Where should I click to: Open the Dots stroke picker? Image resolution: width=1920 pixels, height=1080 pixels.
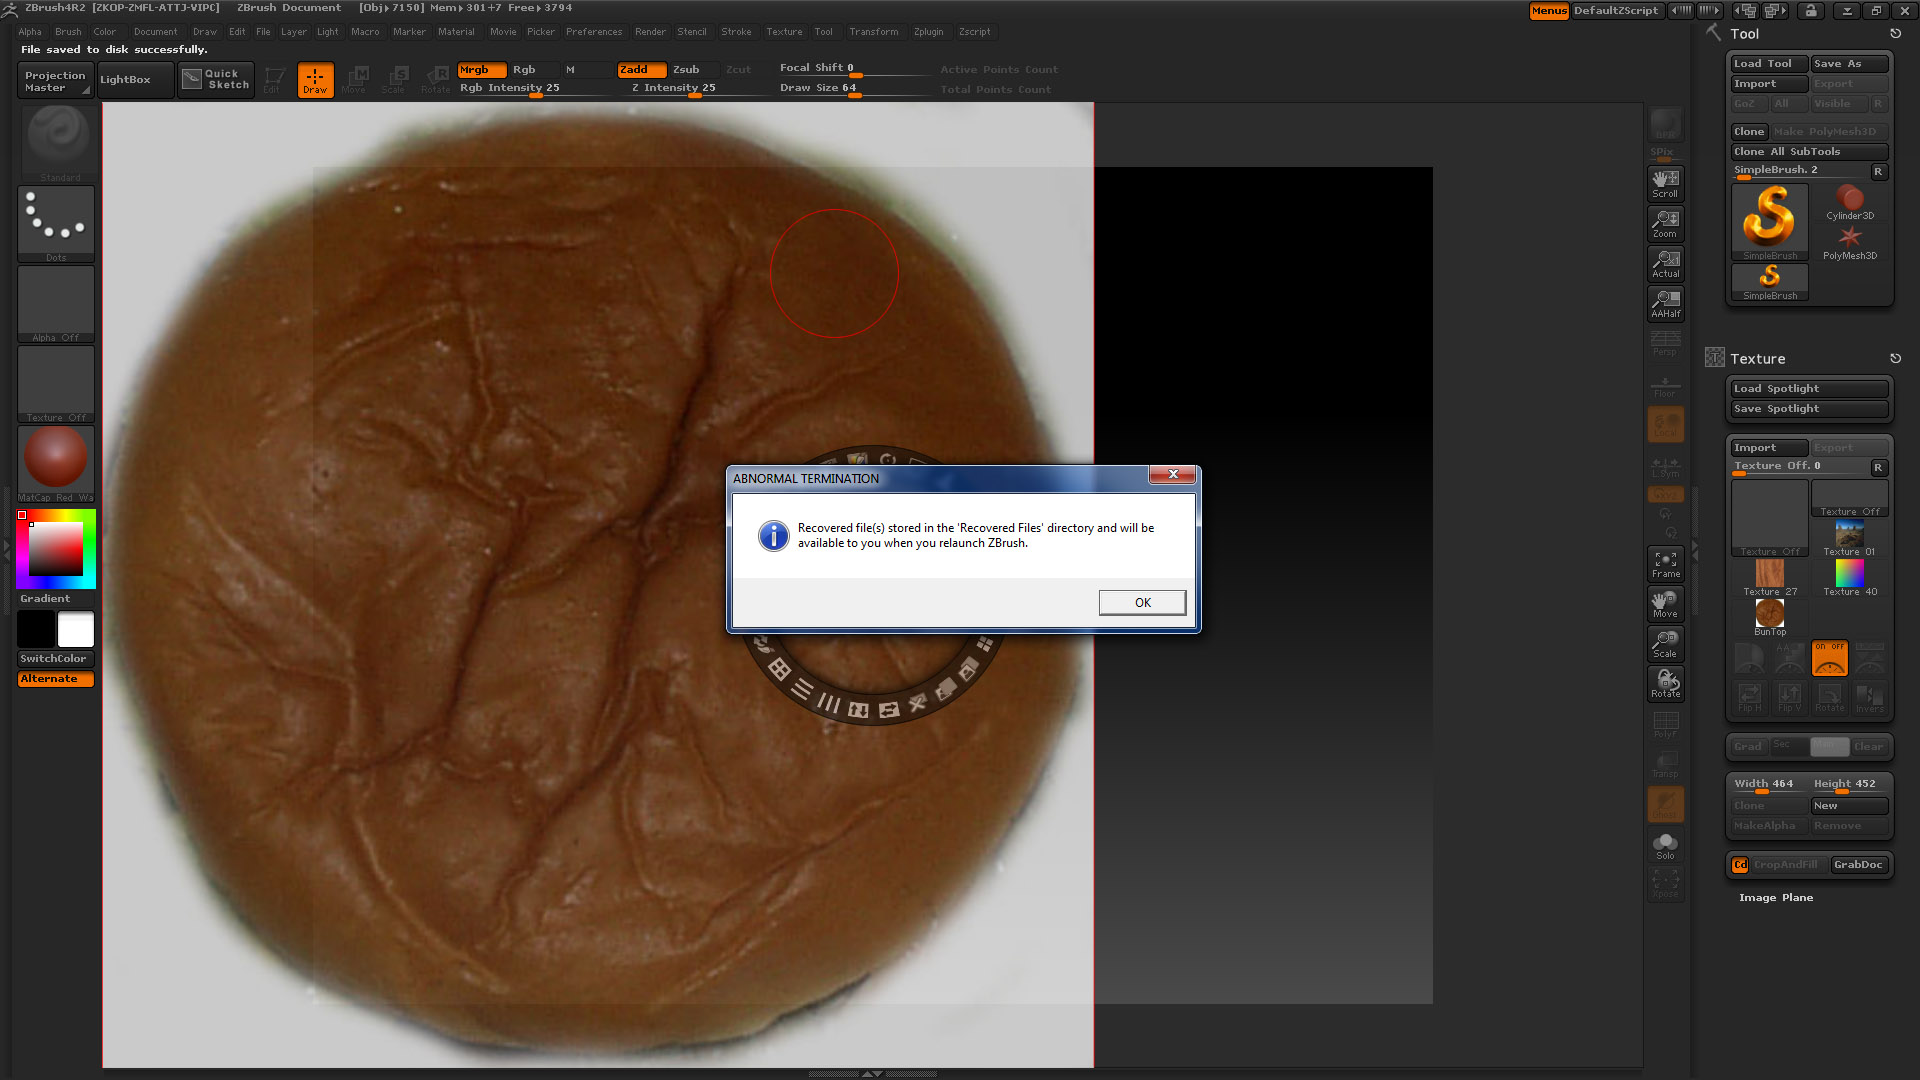(56, 222)
